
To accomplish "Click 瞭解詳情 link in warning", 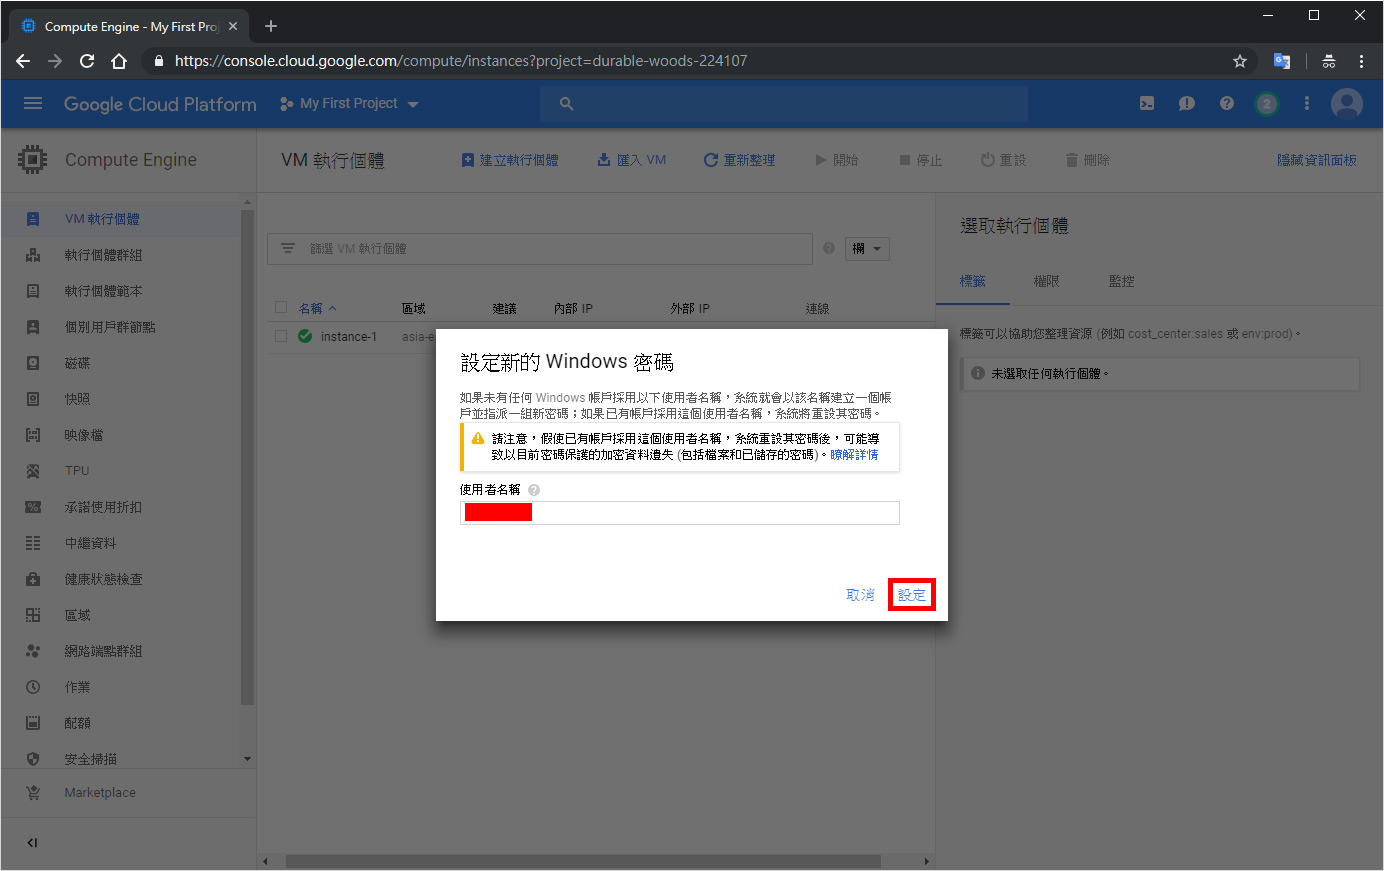I will click(854, 455).
